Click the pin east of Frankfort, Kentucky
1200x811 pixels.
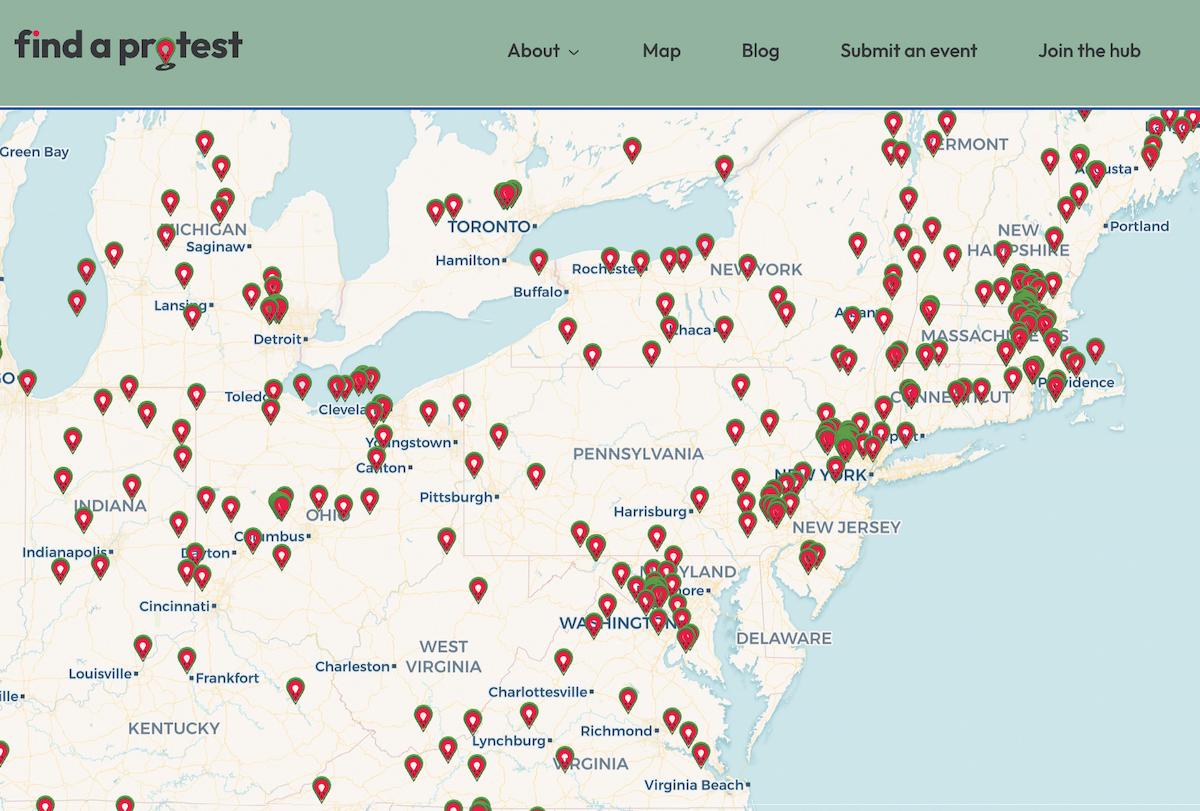tap(295, 688)
